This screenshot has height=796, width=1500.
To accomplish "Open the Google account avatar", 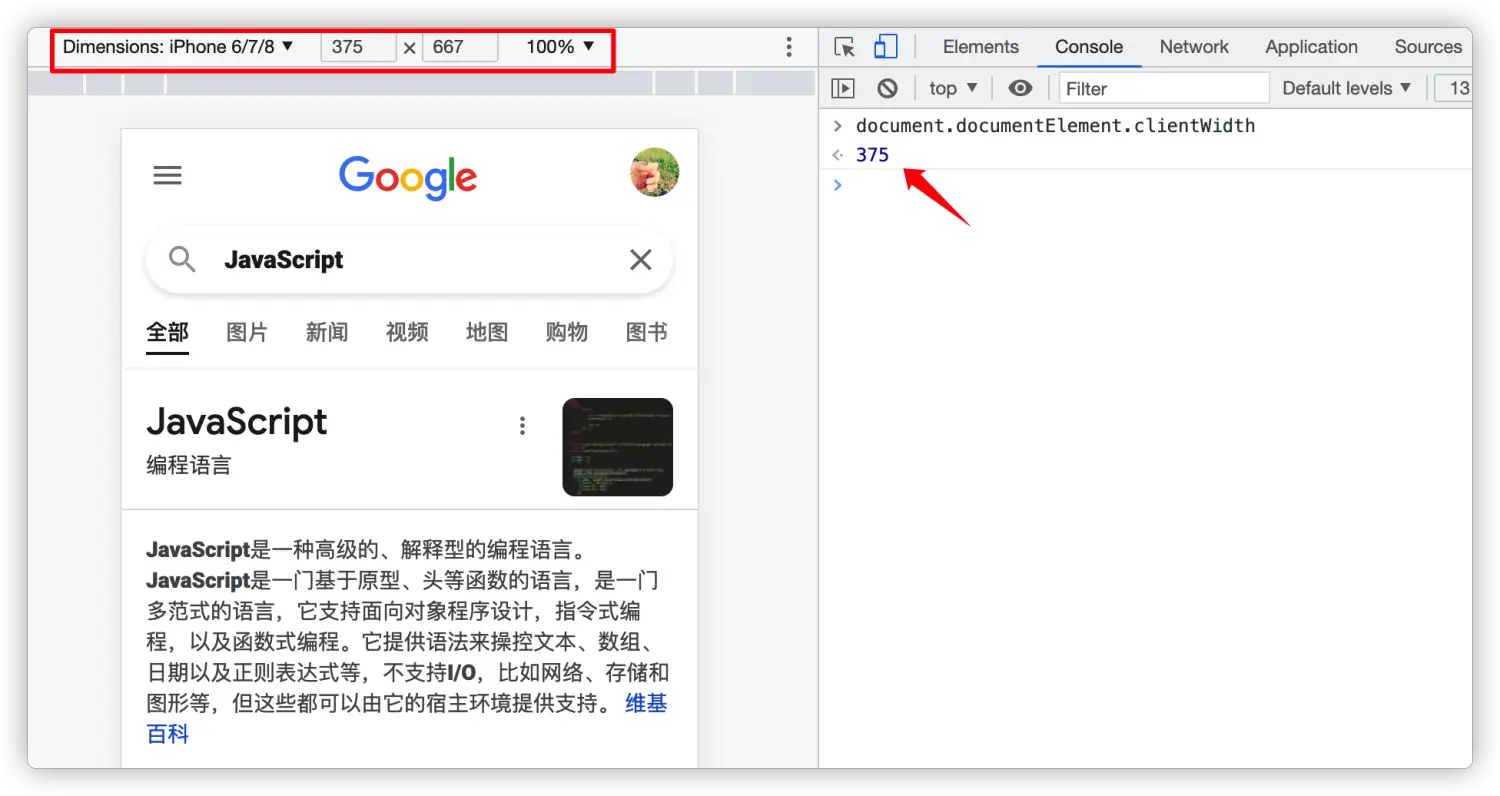I will (x=655, y=172).
